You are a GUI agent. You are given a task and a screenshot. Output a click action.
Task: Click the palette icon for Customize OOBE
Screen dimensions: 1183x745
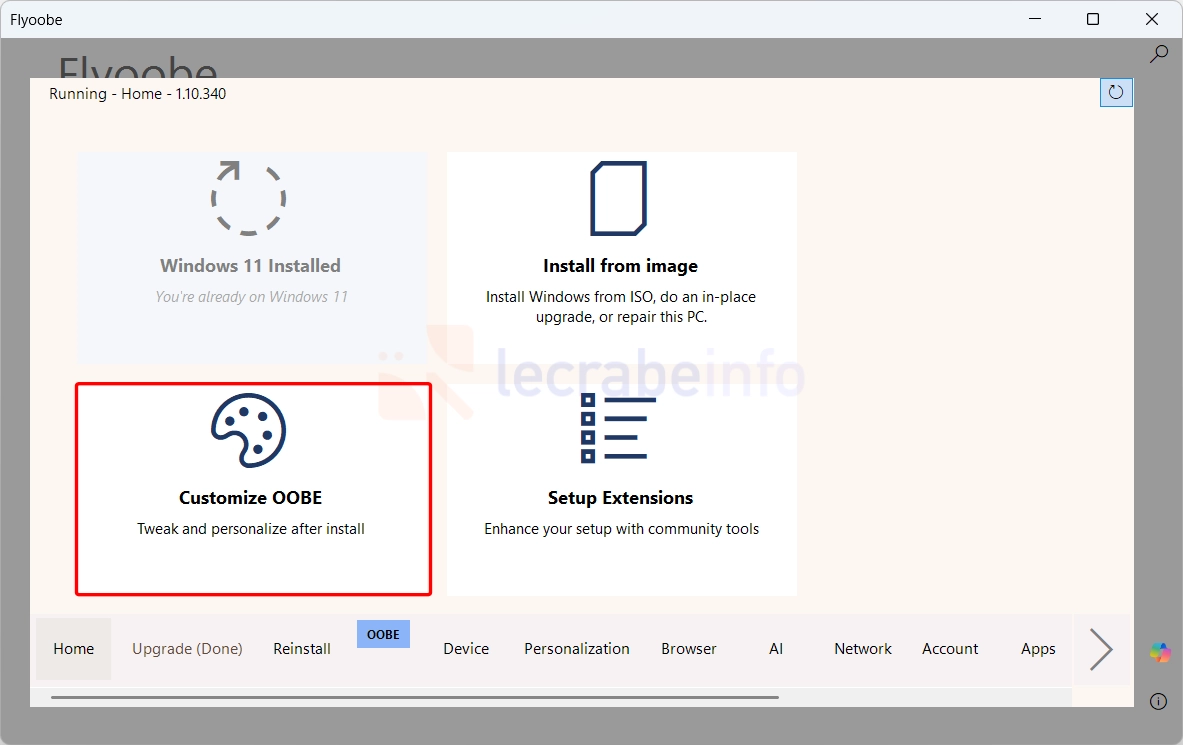pyautogui.click(x=248, y=430)
